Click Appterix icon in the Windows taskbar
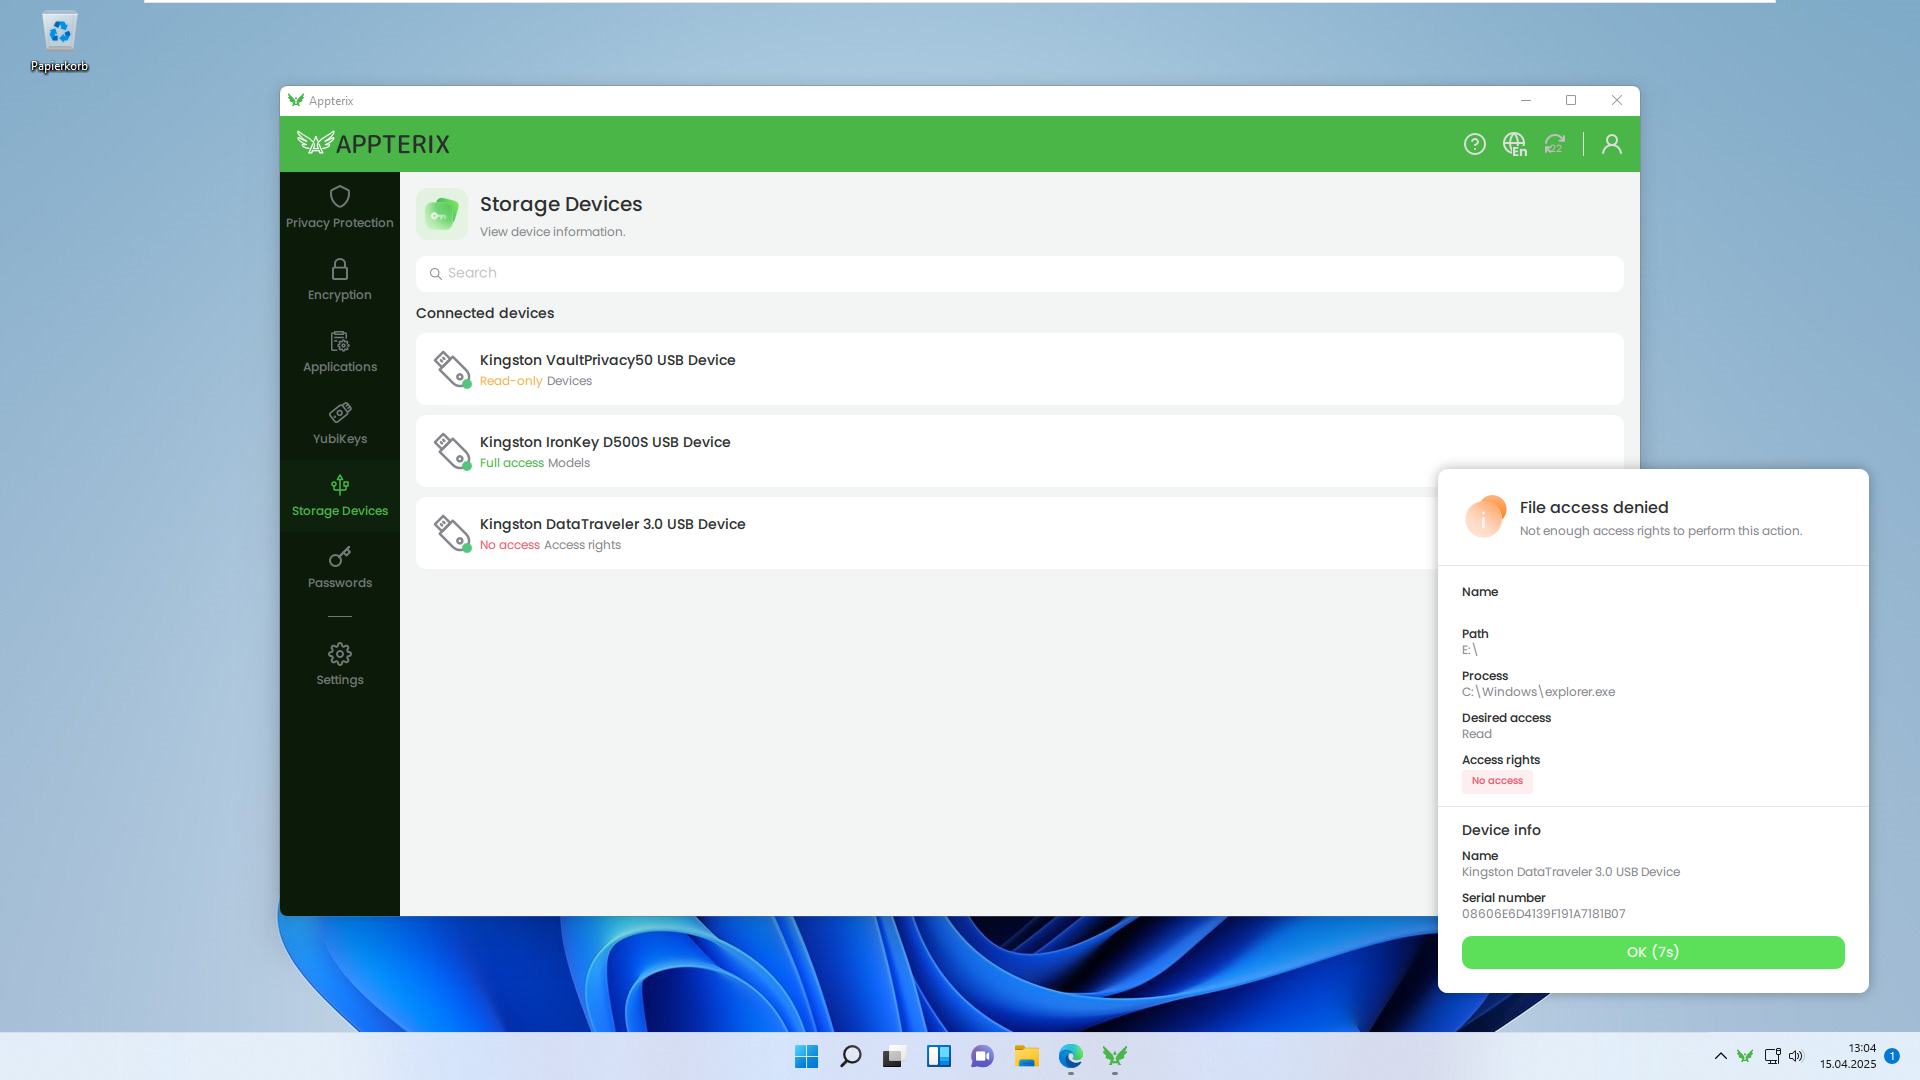Image resolution: width=1920 pixels, height=1080 pixels. tap(1114, 1056)
